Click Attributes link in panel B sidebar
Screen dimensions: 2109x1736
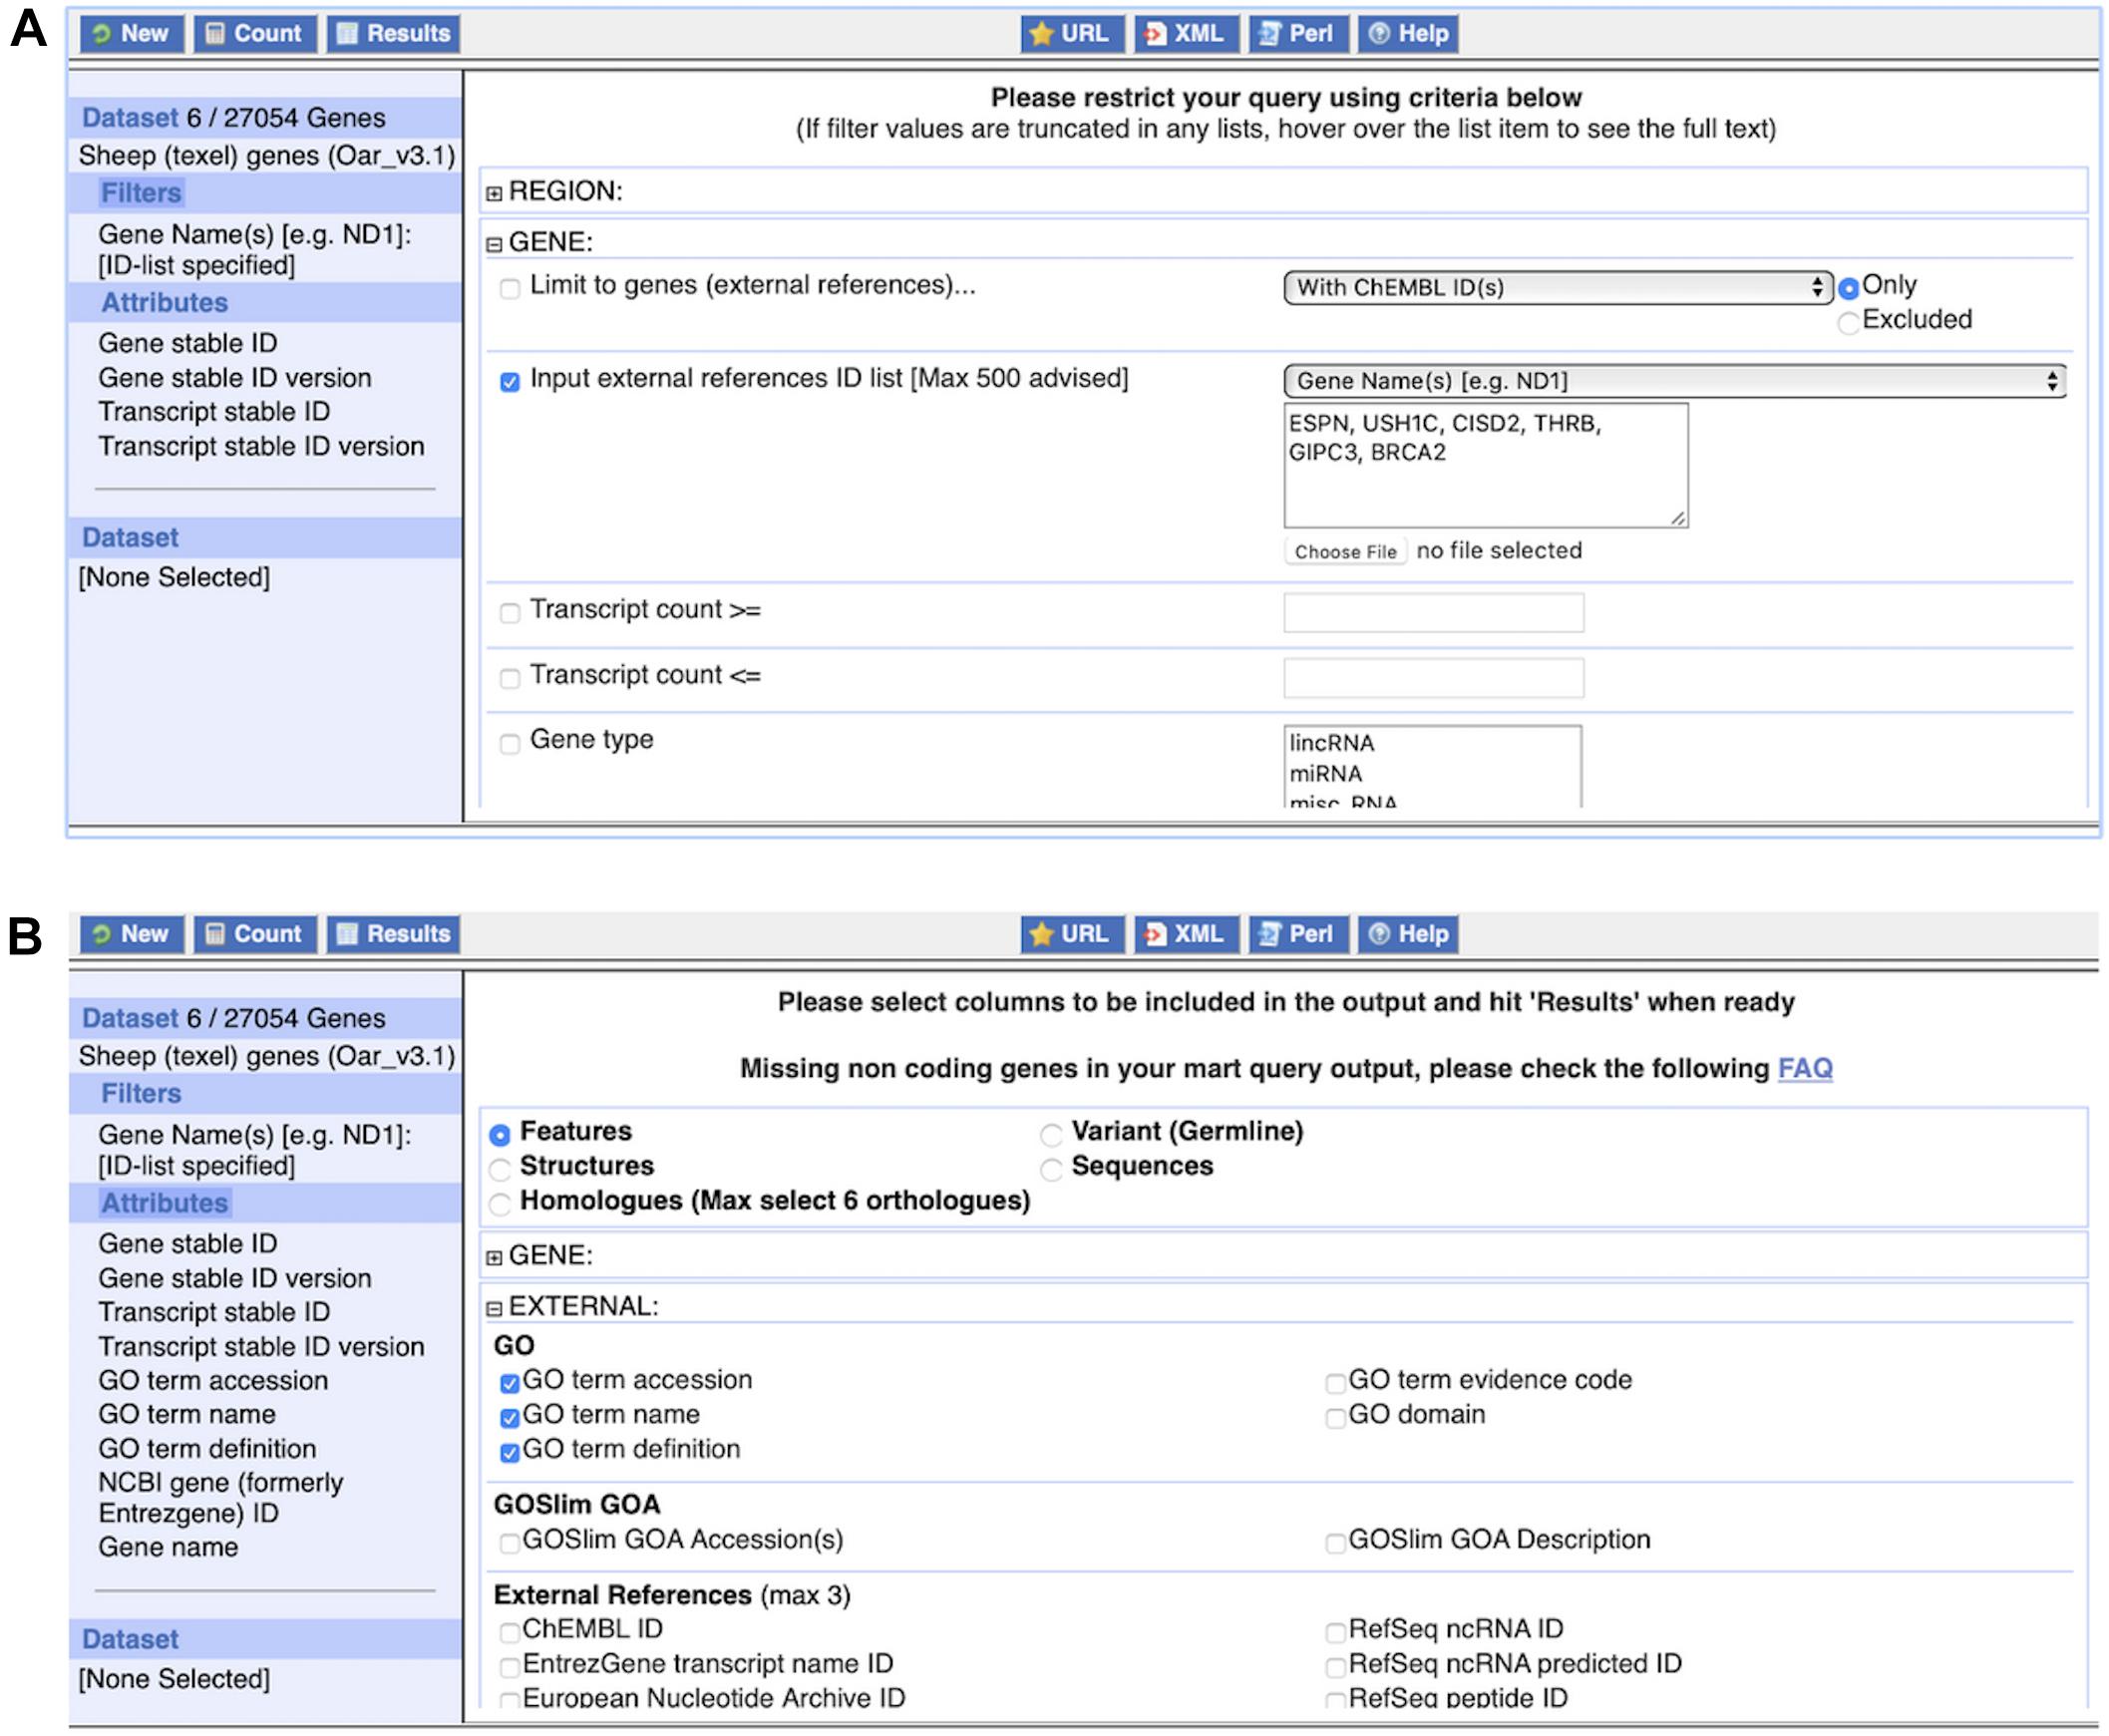coord(165,1204)
